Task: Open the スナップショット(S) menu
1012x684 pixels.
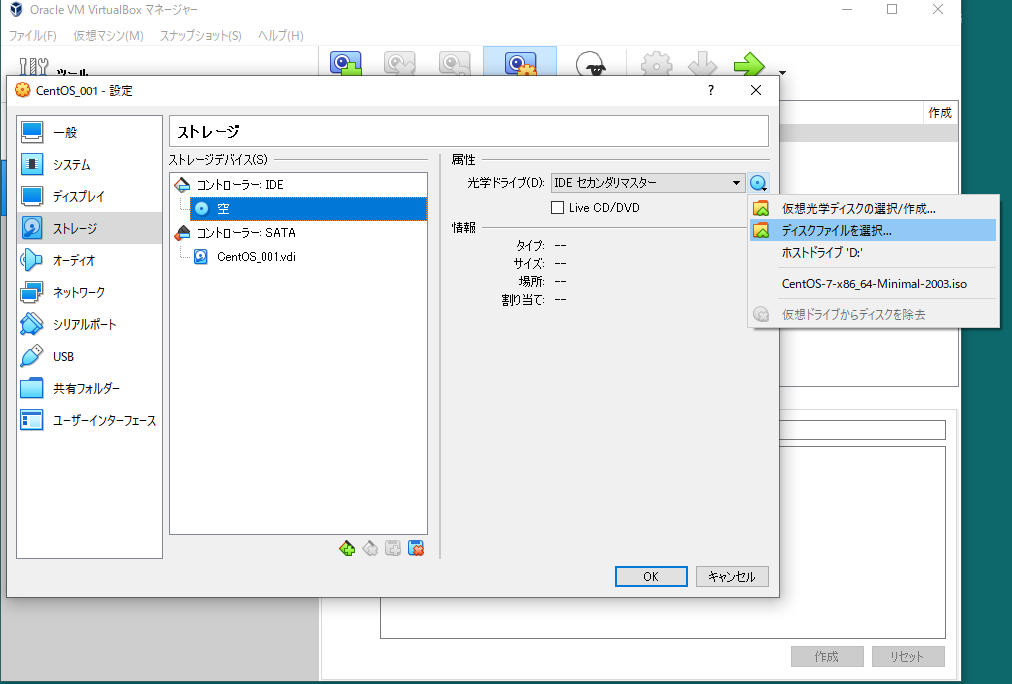Action: 201,35
